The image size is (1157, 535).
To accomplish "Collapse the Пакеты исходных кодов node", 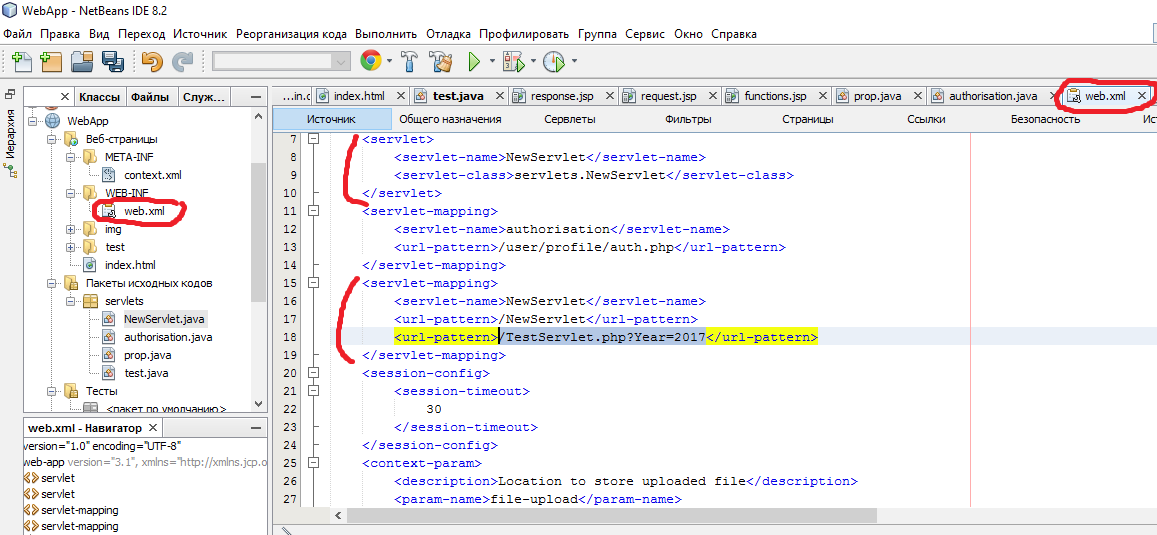I will coord(52,283).
